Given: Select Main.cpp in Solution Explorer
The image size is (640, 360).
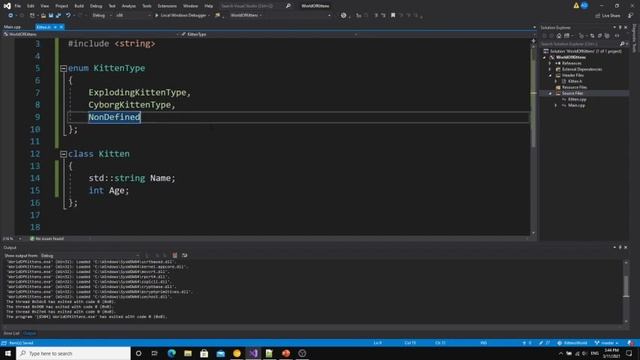Looking at the screenshot, I should pos(576,105).
